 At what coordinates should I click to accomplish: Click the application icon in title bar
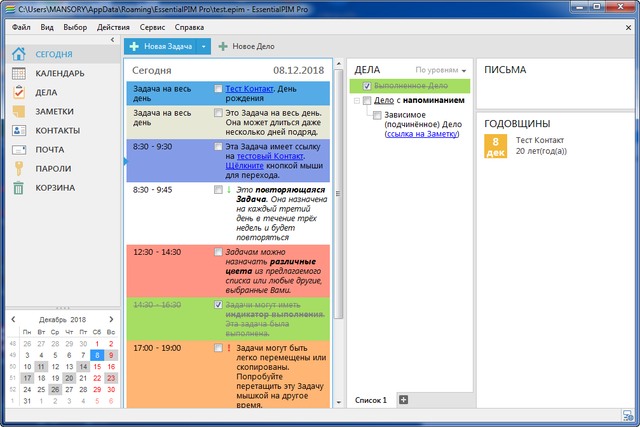[x=11, y=9]
